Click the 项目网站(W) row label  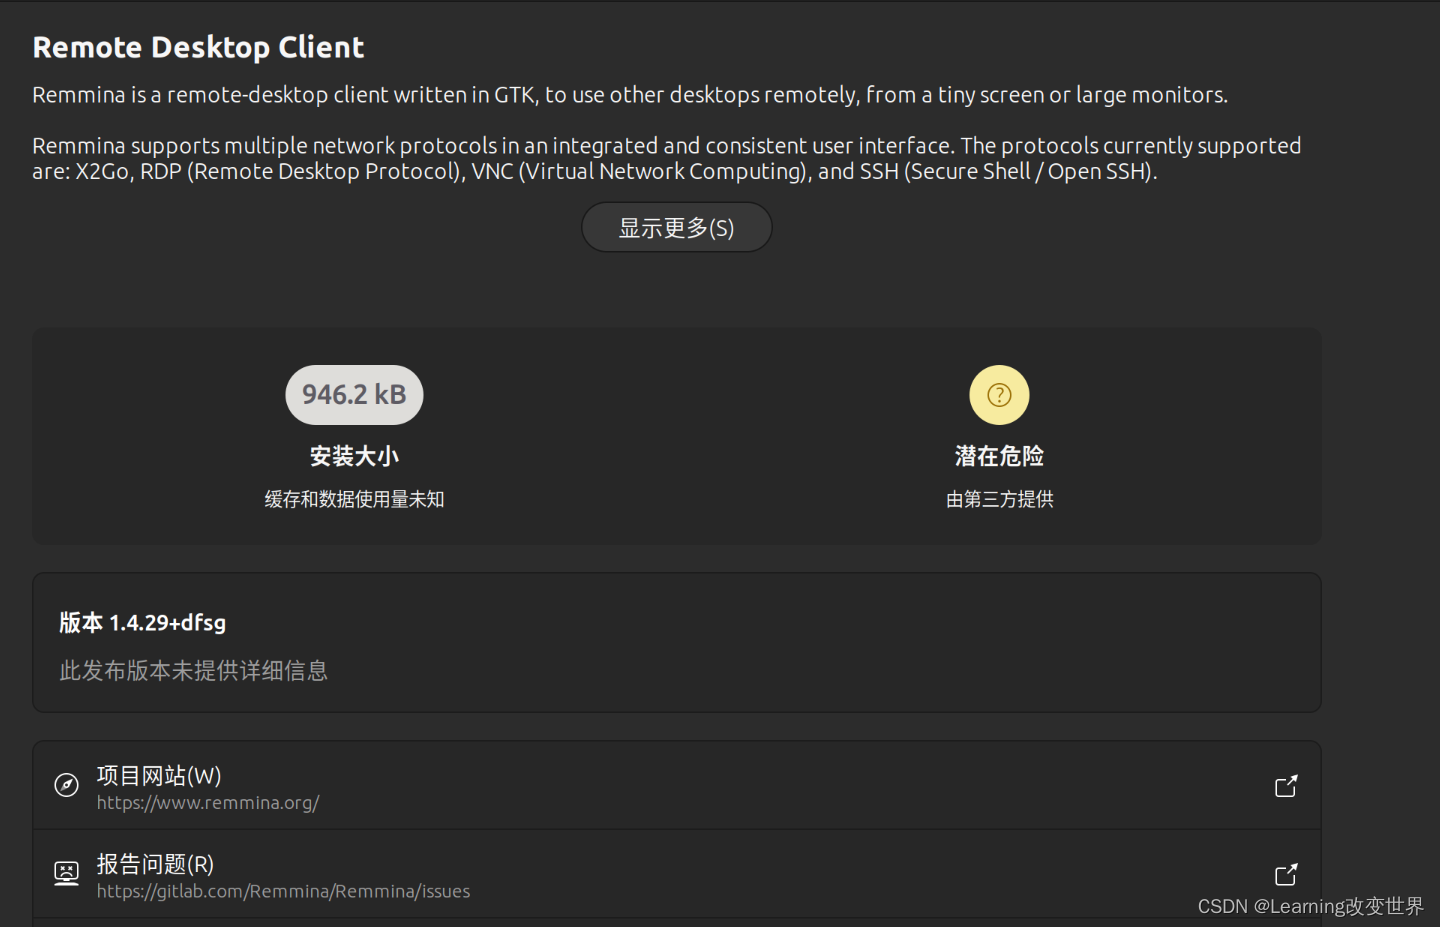[159, 776]
